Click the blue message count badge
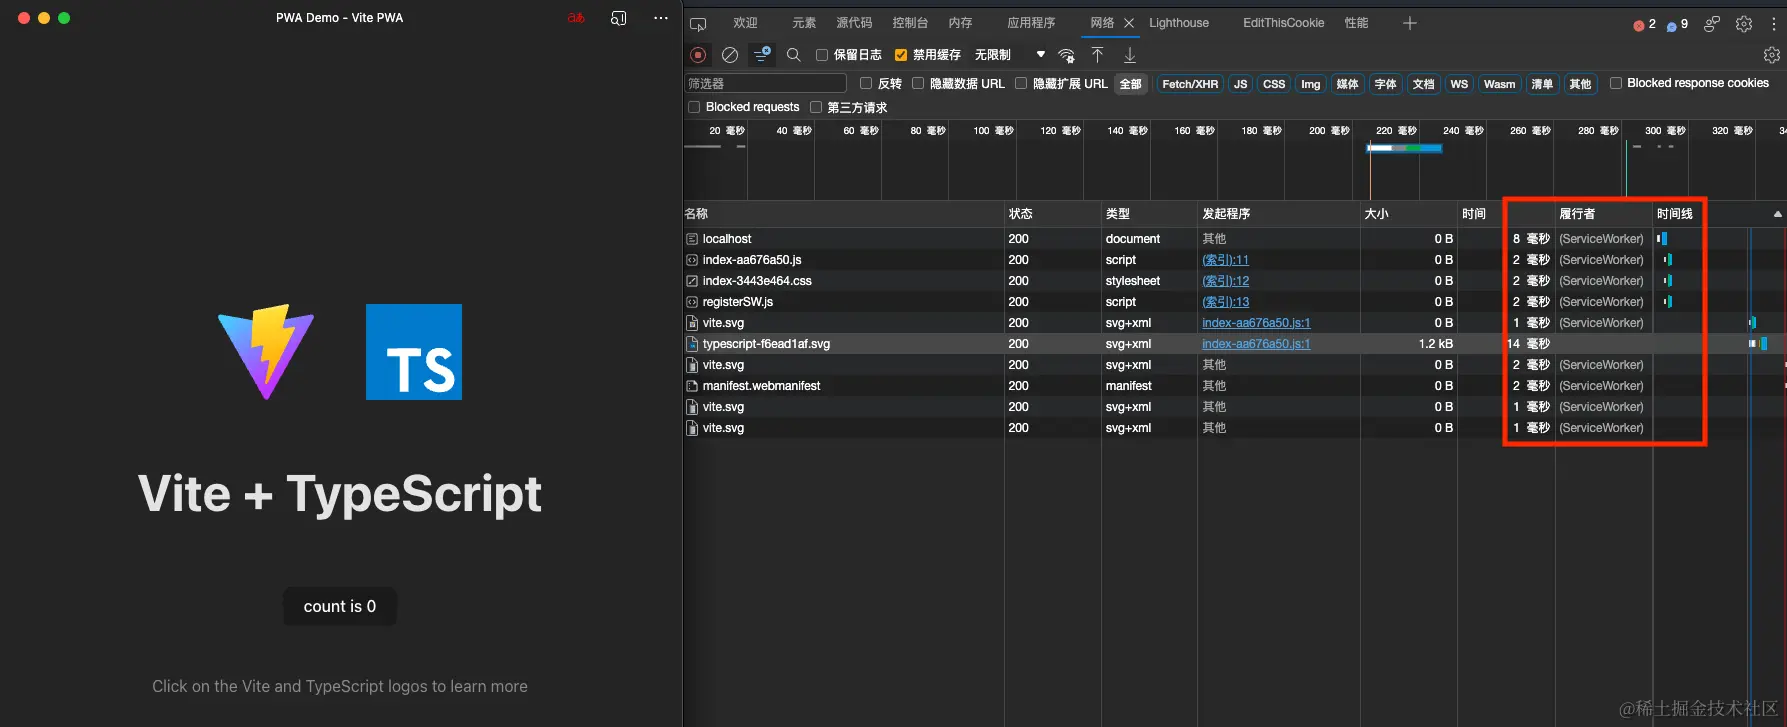This screenshot has height=727, width=1787. pyautogui.click(x=1677, y=24)
